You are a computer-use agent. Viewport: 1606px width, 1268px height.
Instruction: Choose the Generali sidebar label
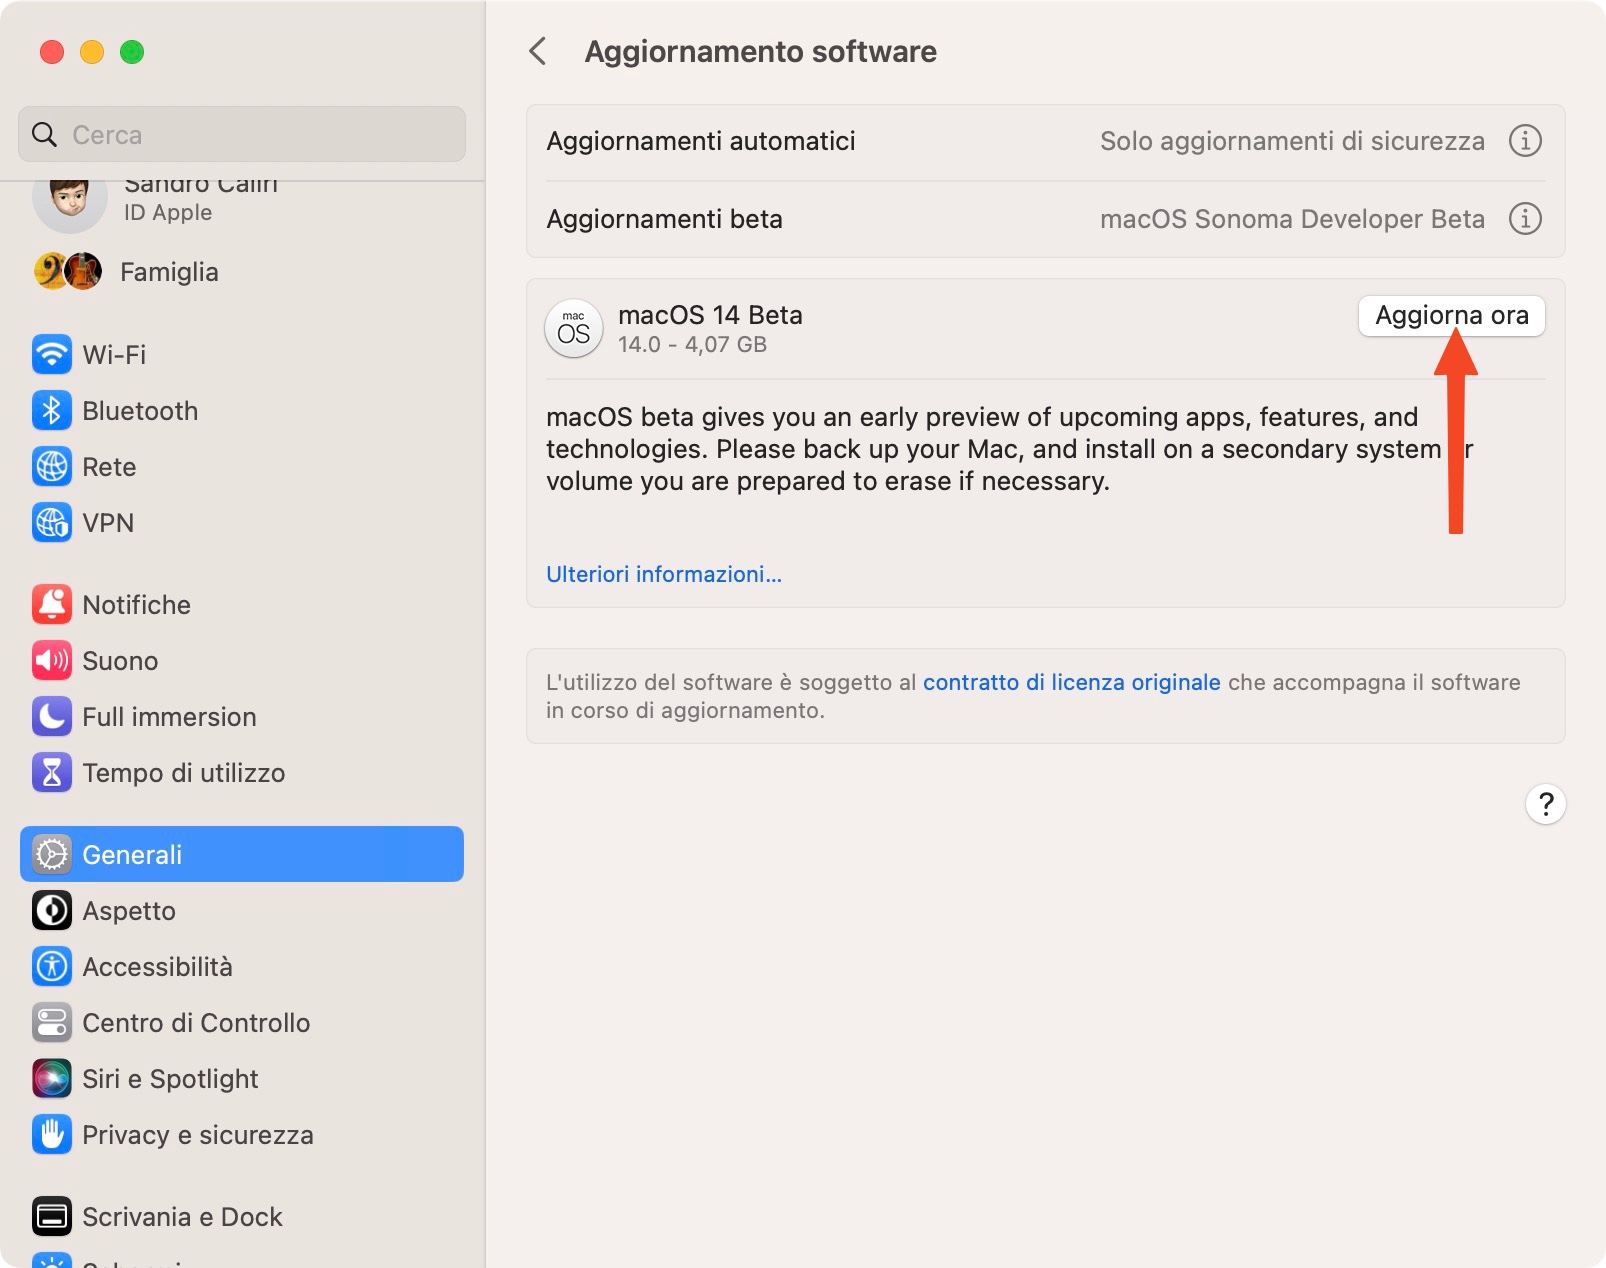click(x=132, y=855)
